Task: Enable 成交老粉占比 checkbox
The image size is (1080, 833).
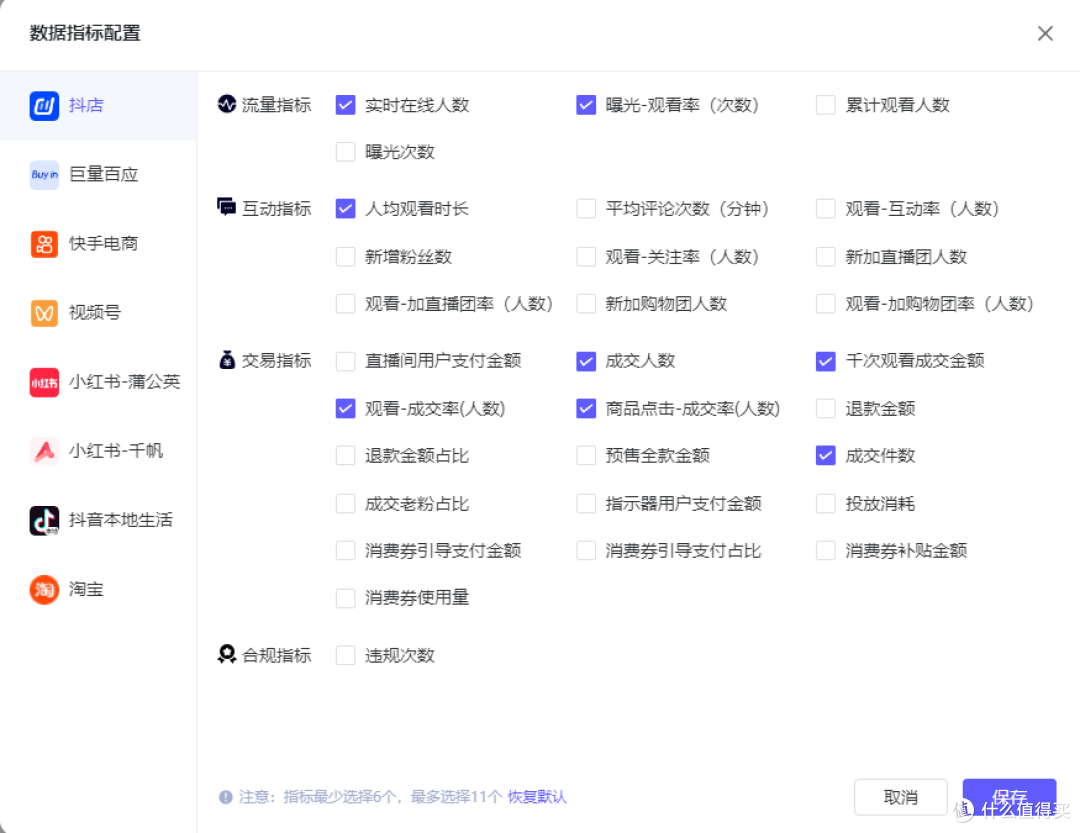Action: pyautogui.click(x=345, y=503)
